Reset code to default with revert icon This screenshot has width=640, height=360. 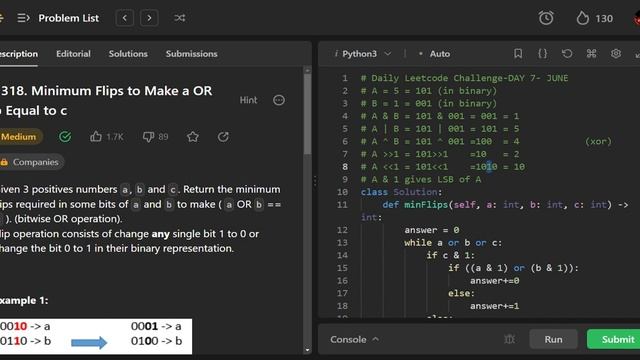pyautogui.click(x=567, y=53)
